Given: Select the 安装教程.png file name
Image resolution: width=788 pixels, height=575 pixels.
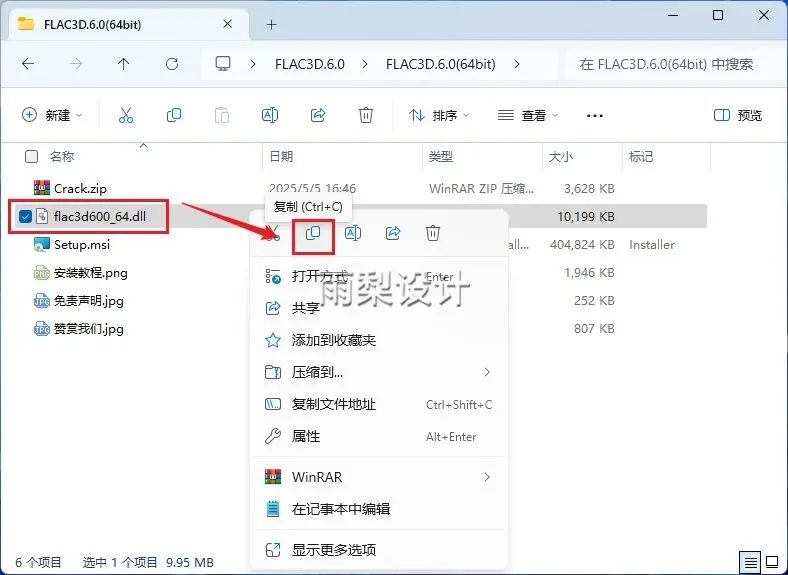Looking at the screenshot, I should pyautogui.click(x=91, y=273).
